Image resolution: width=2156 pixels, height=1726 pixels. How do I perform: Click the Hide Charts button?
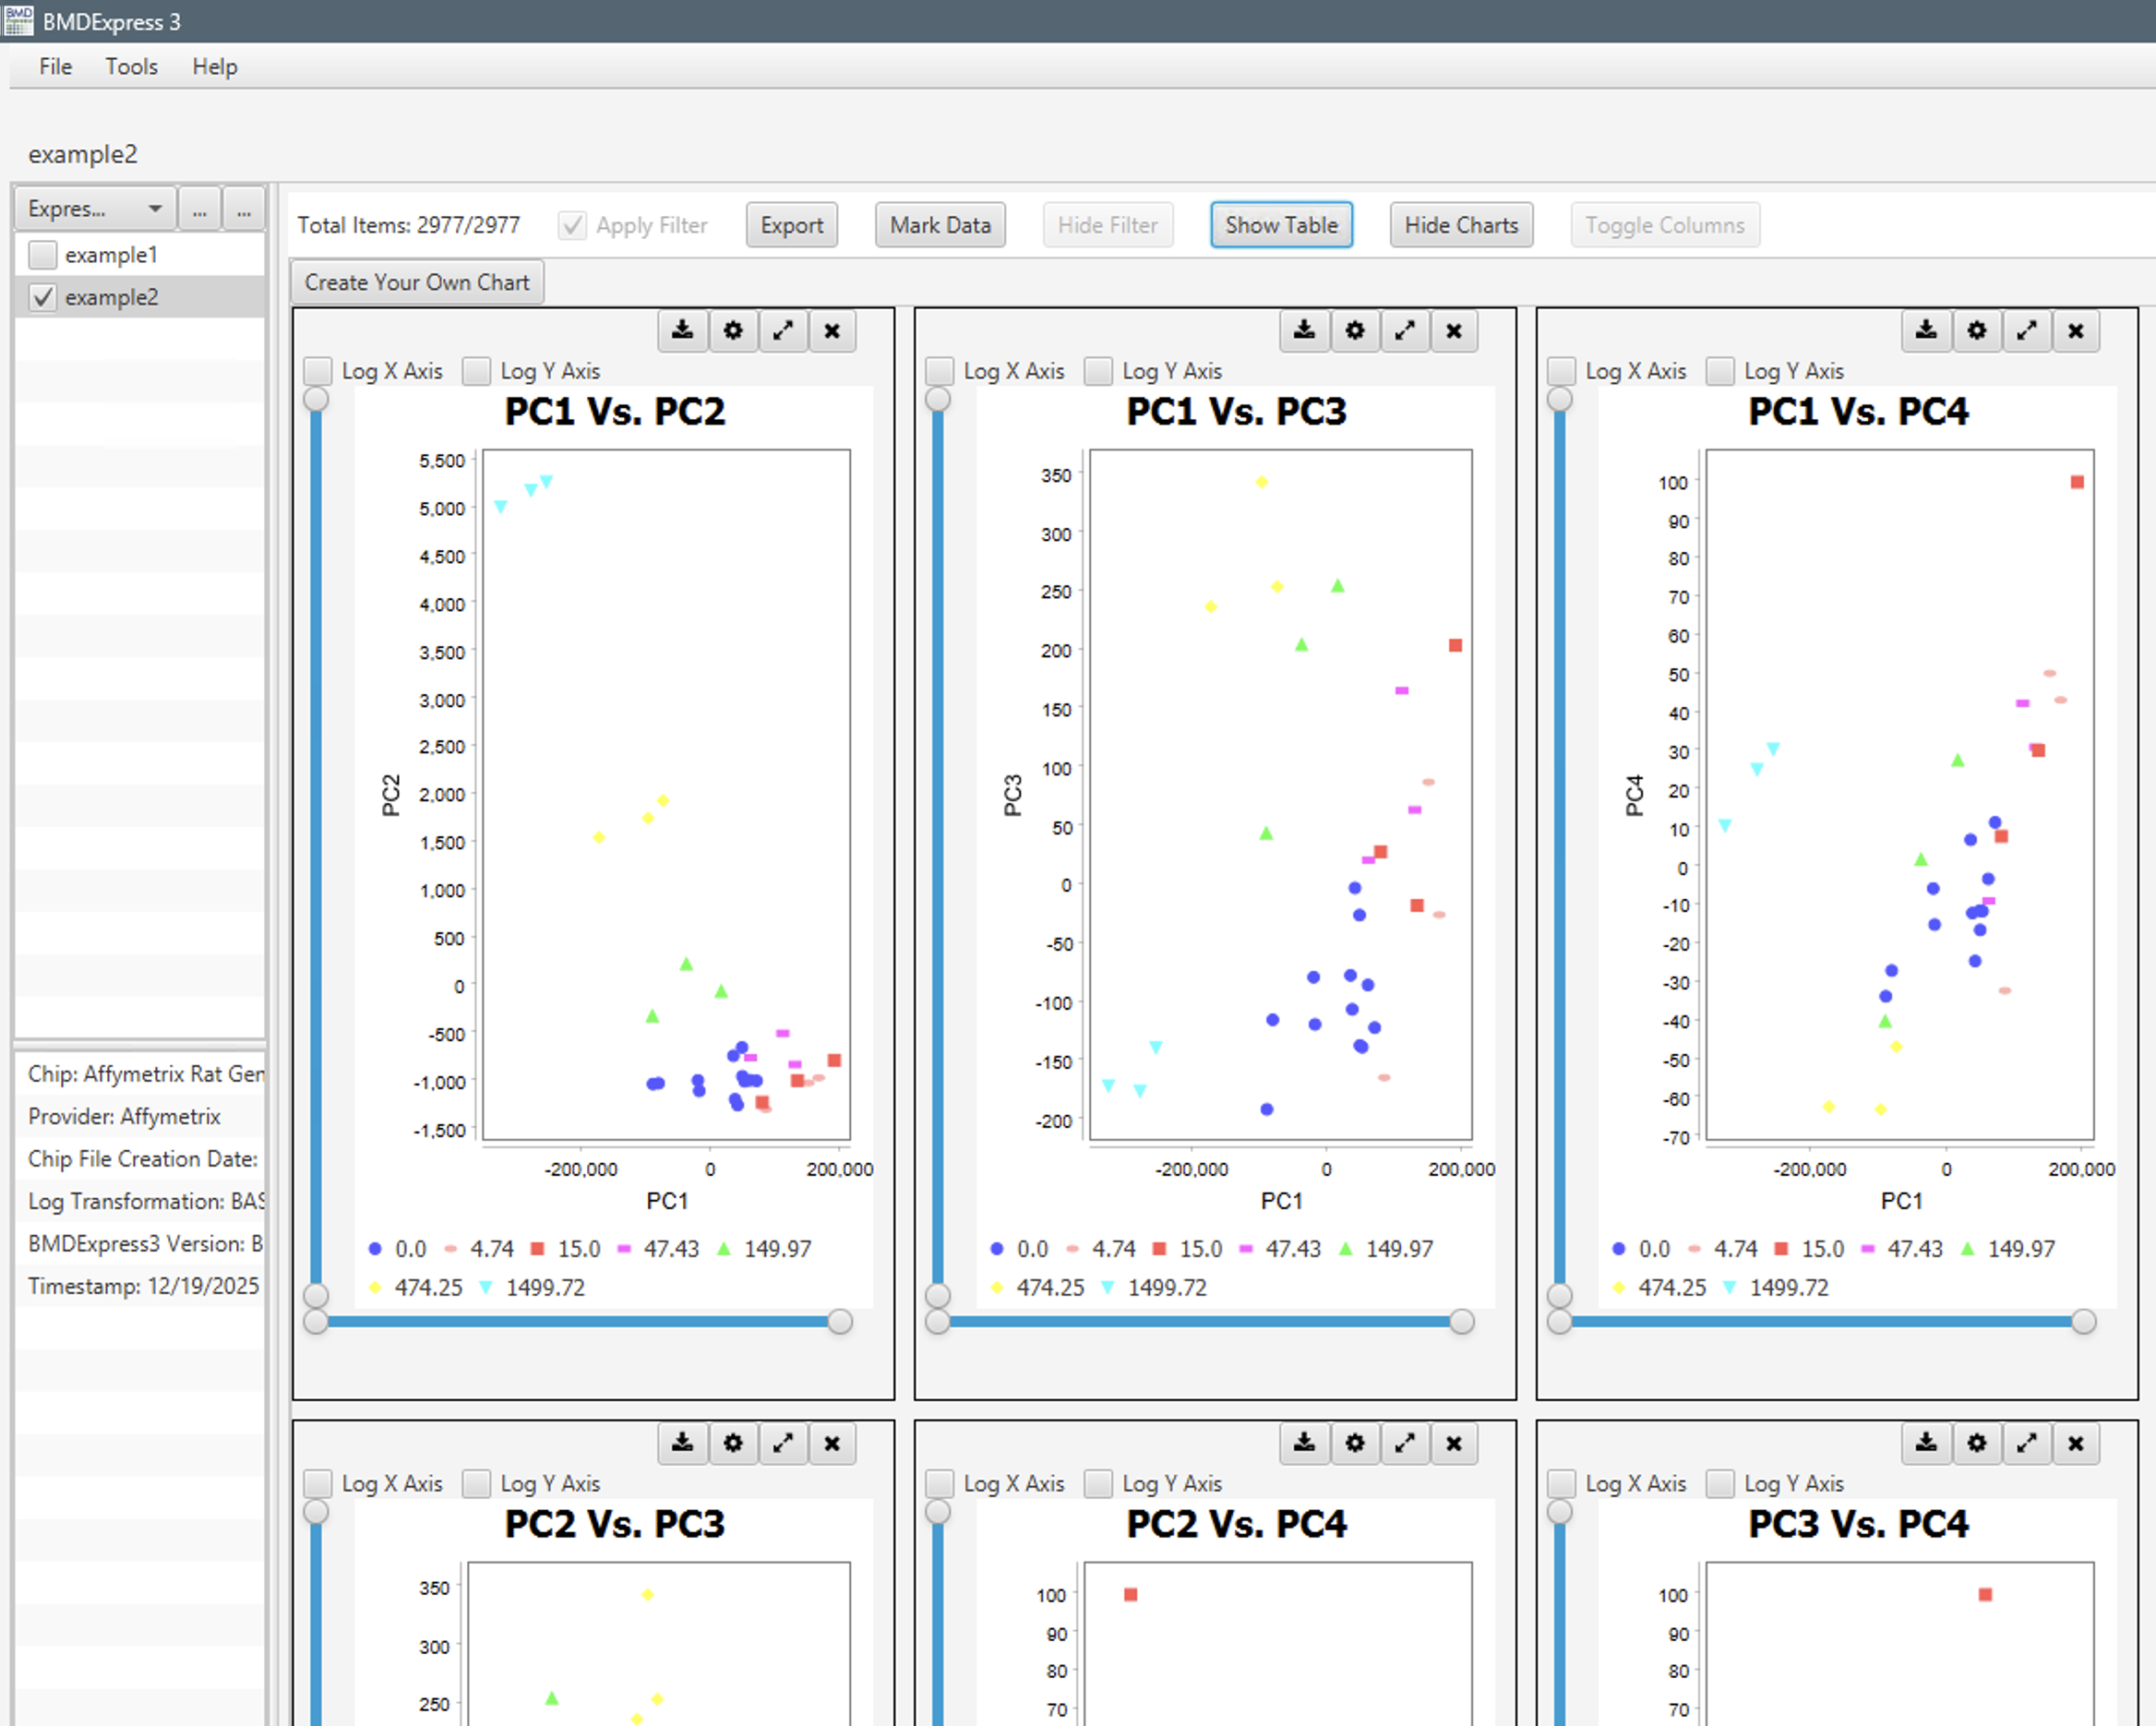click(1461, 225)
